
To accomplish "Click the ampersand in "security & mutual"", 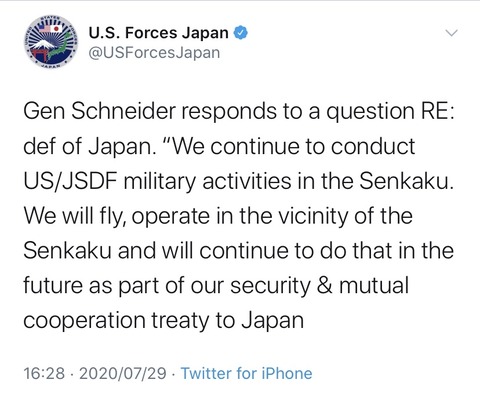I will [324, 286].
